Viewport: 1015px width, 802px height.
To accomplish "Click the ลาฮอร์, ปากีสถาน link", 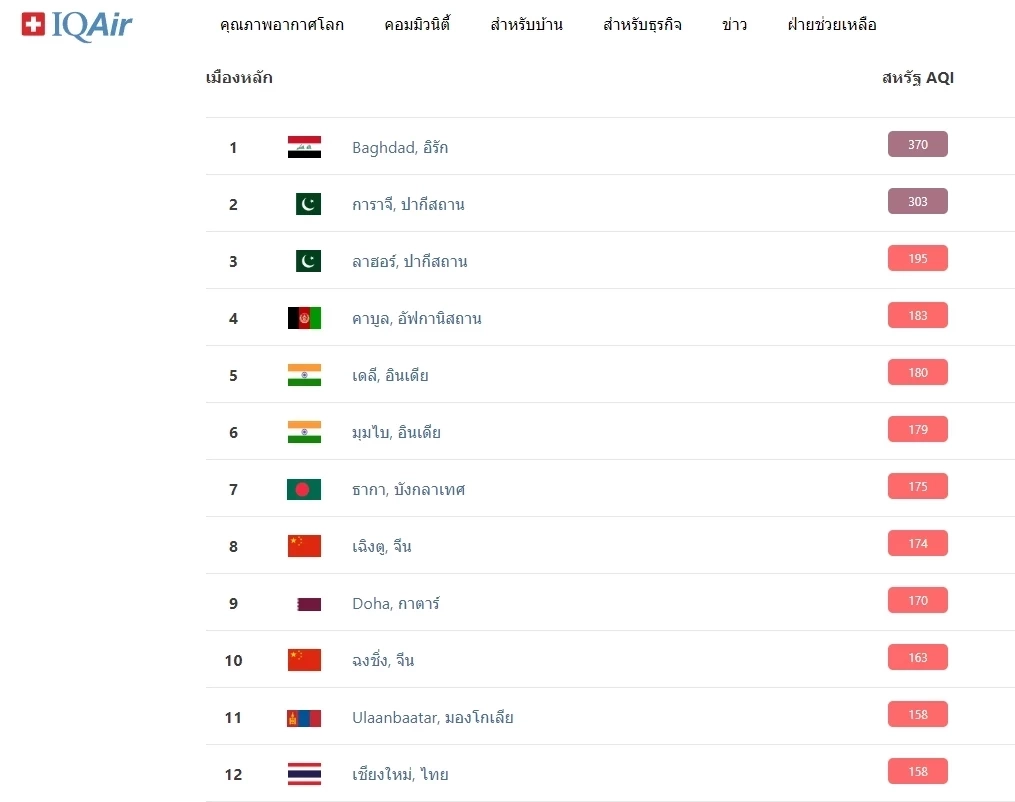I will (x=409, y=262).
